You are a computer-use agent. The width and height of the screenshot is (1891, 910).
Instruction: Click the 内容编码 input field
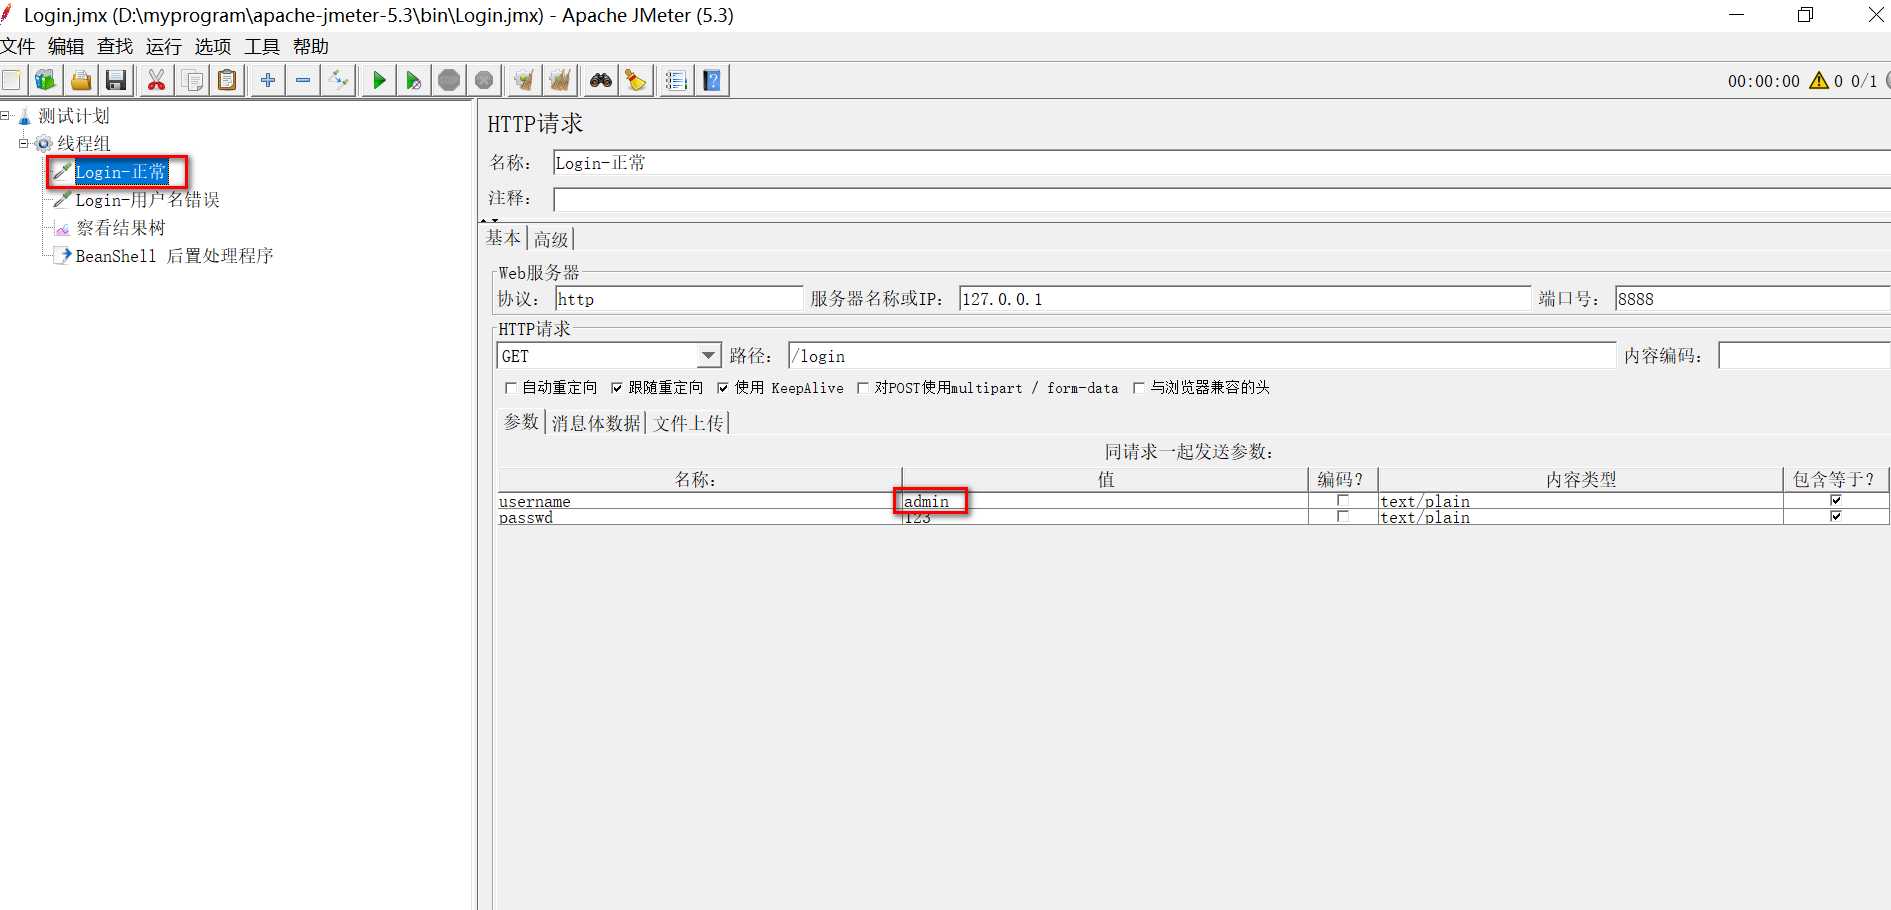click(1804, 356)
